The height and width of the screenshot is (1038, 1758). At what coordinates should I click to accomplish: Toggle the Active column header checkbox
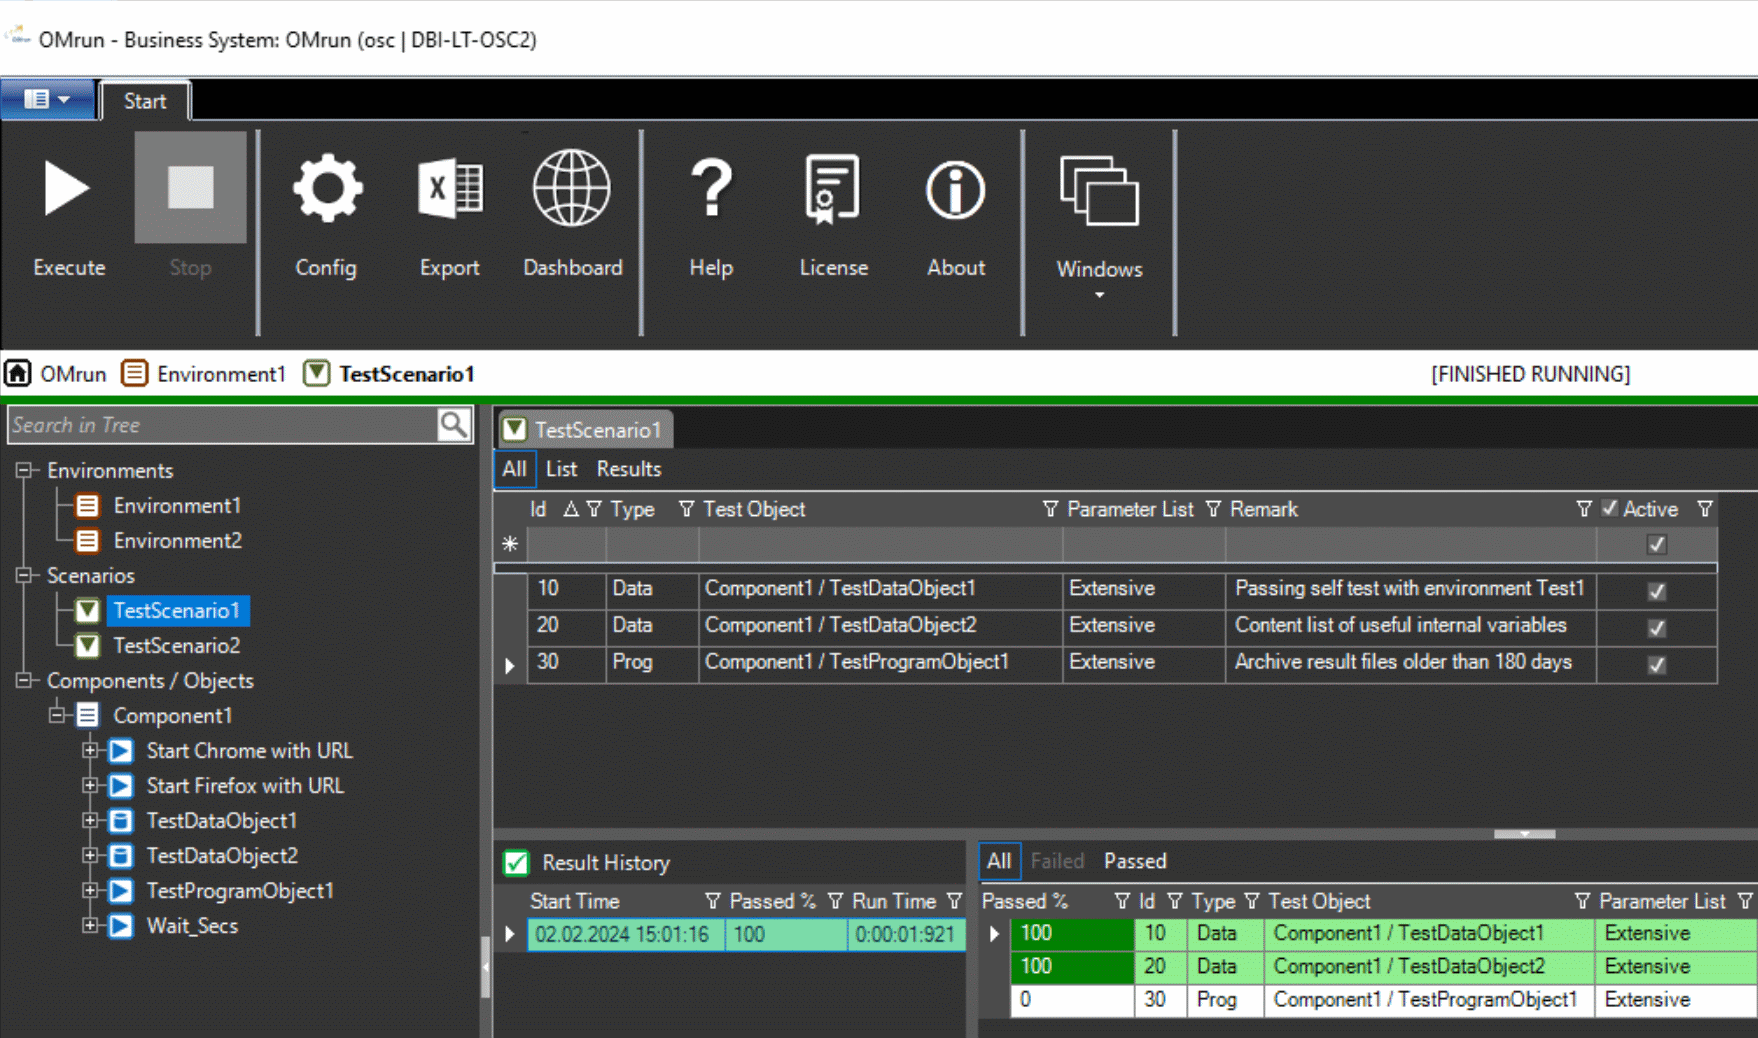click(1610, 509)
